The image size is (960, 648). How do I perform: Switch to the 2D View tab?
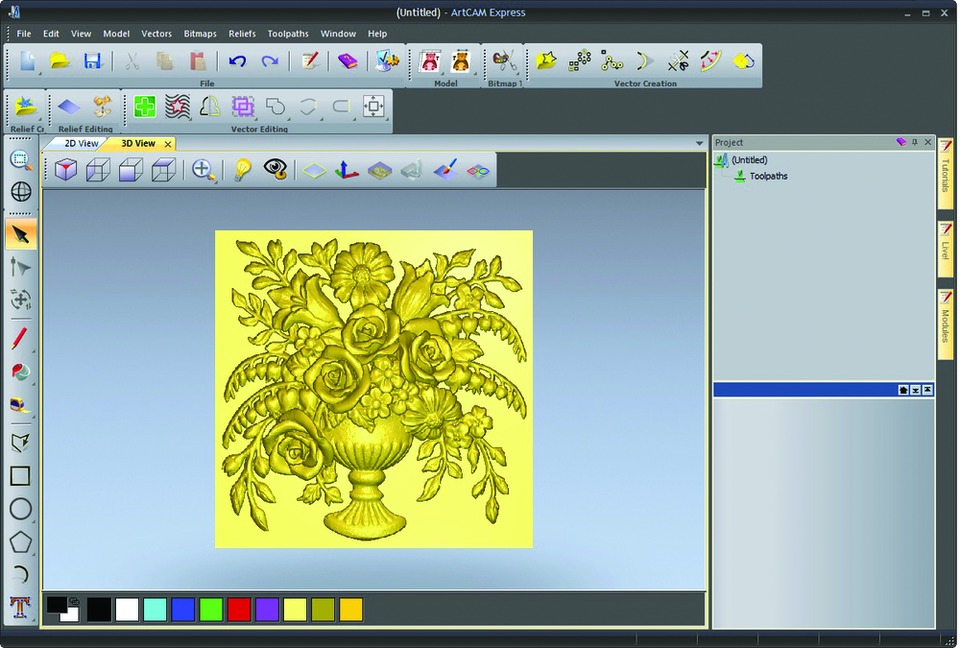[81, 144]
